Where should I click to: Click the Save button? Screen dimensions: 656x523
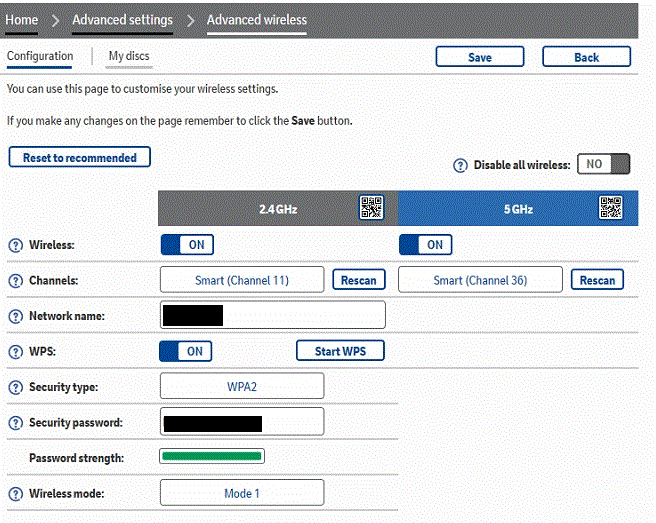pos(480,57)
